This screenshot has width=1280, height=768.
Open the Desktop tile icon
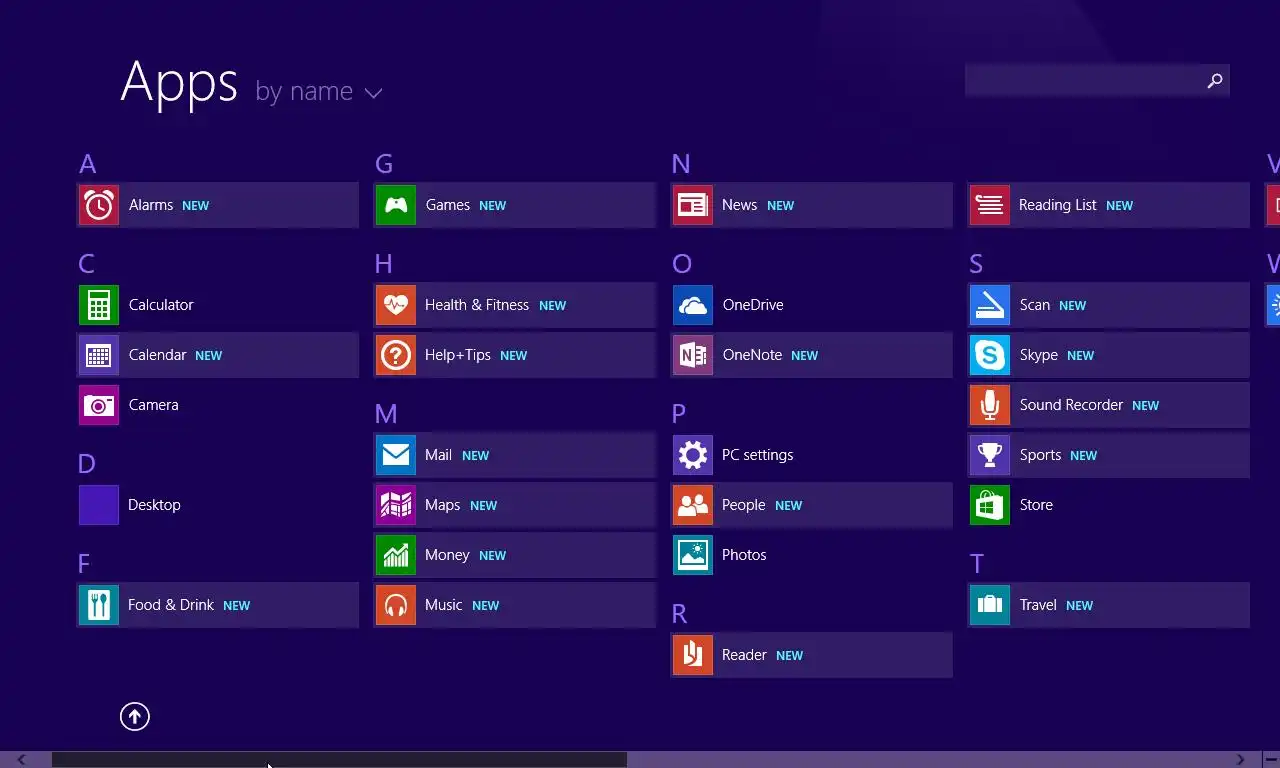(99, 505)
